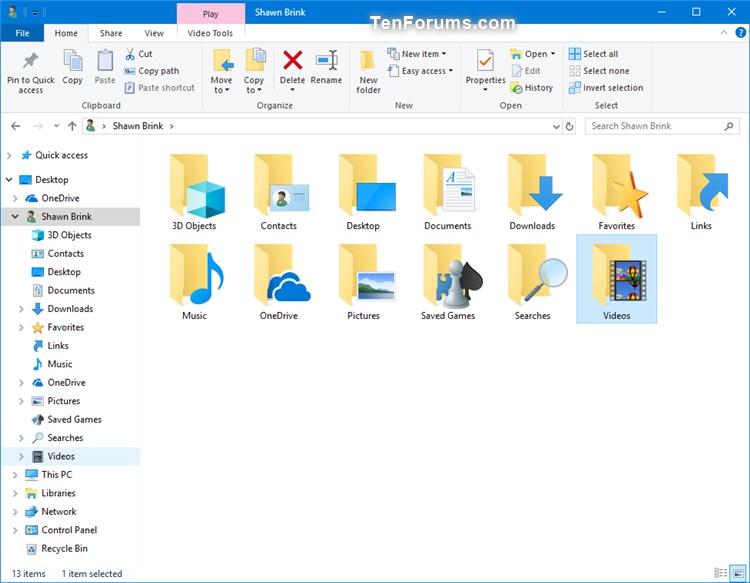Collapse the Shawn Brink tree node
Screen dimensions: 750x583
(x=15, y=217)
